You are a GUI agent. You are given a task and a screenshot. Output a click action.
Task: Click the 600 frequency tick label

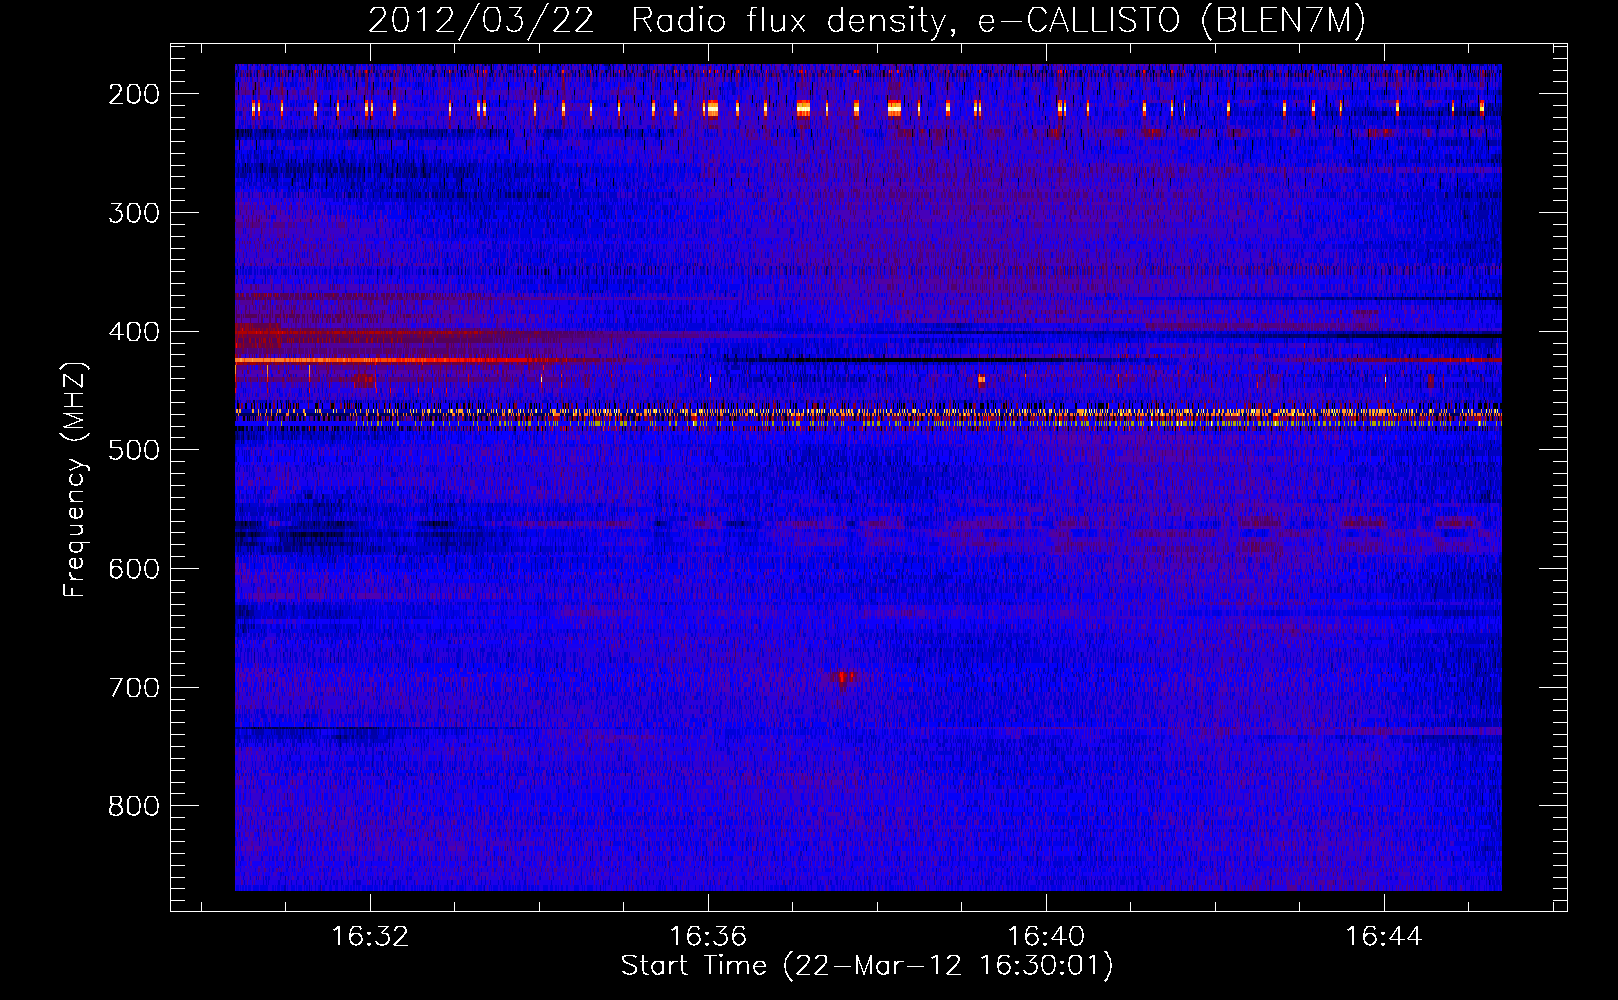[134, 569]
